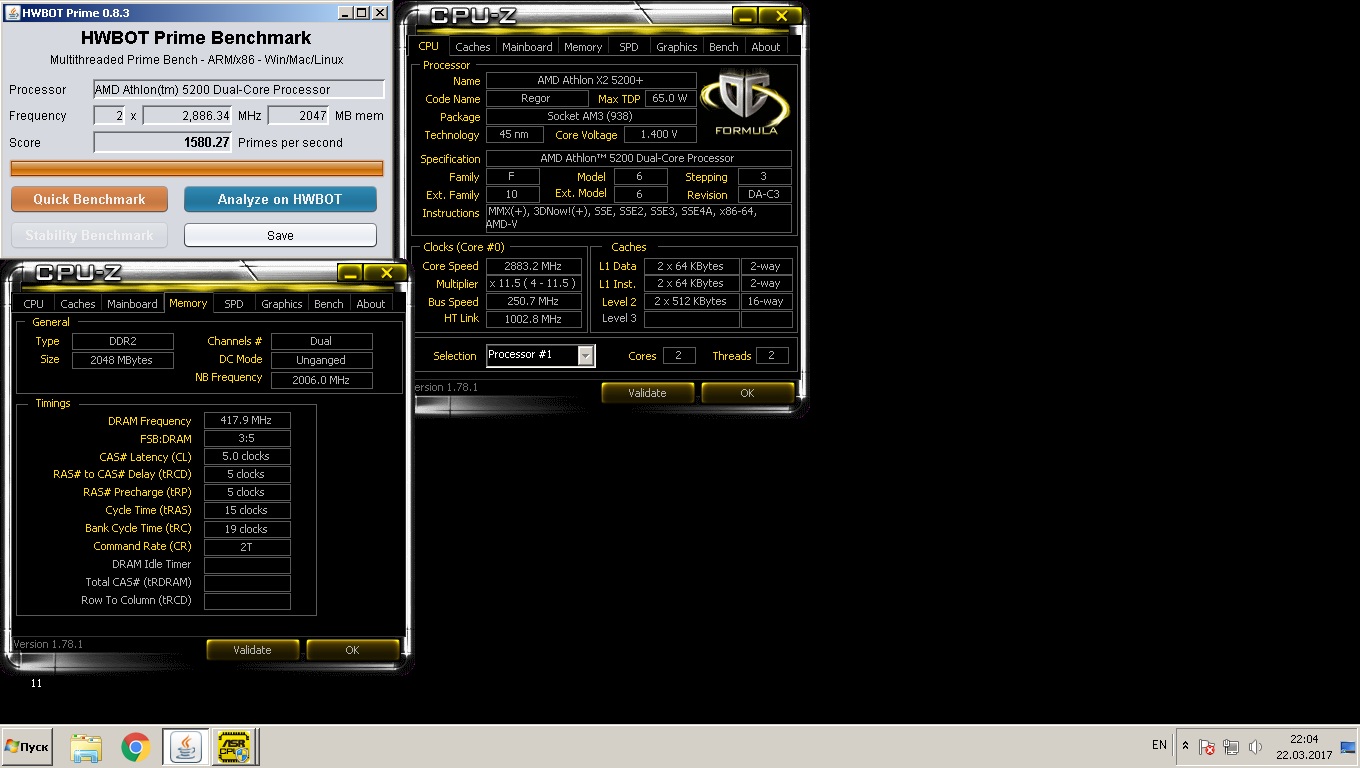Click the Bus Speed value 250.7 MHz
Image resolution: width=1360 pixels, height=768 pixels.
533,302
